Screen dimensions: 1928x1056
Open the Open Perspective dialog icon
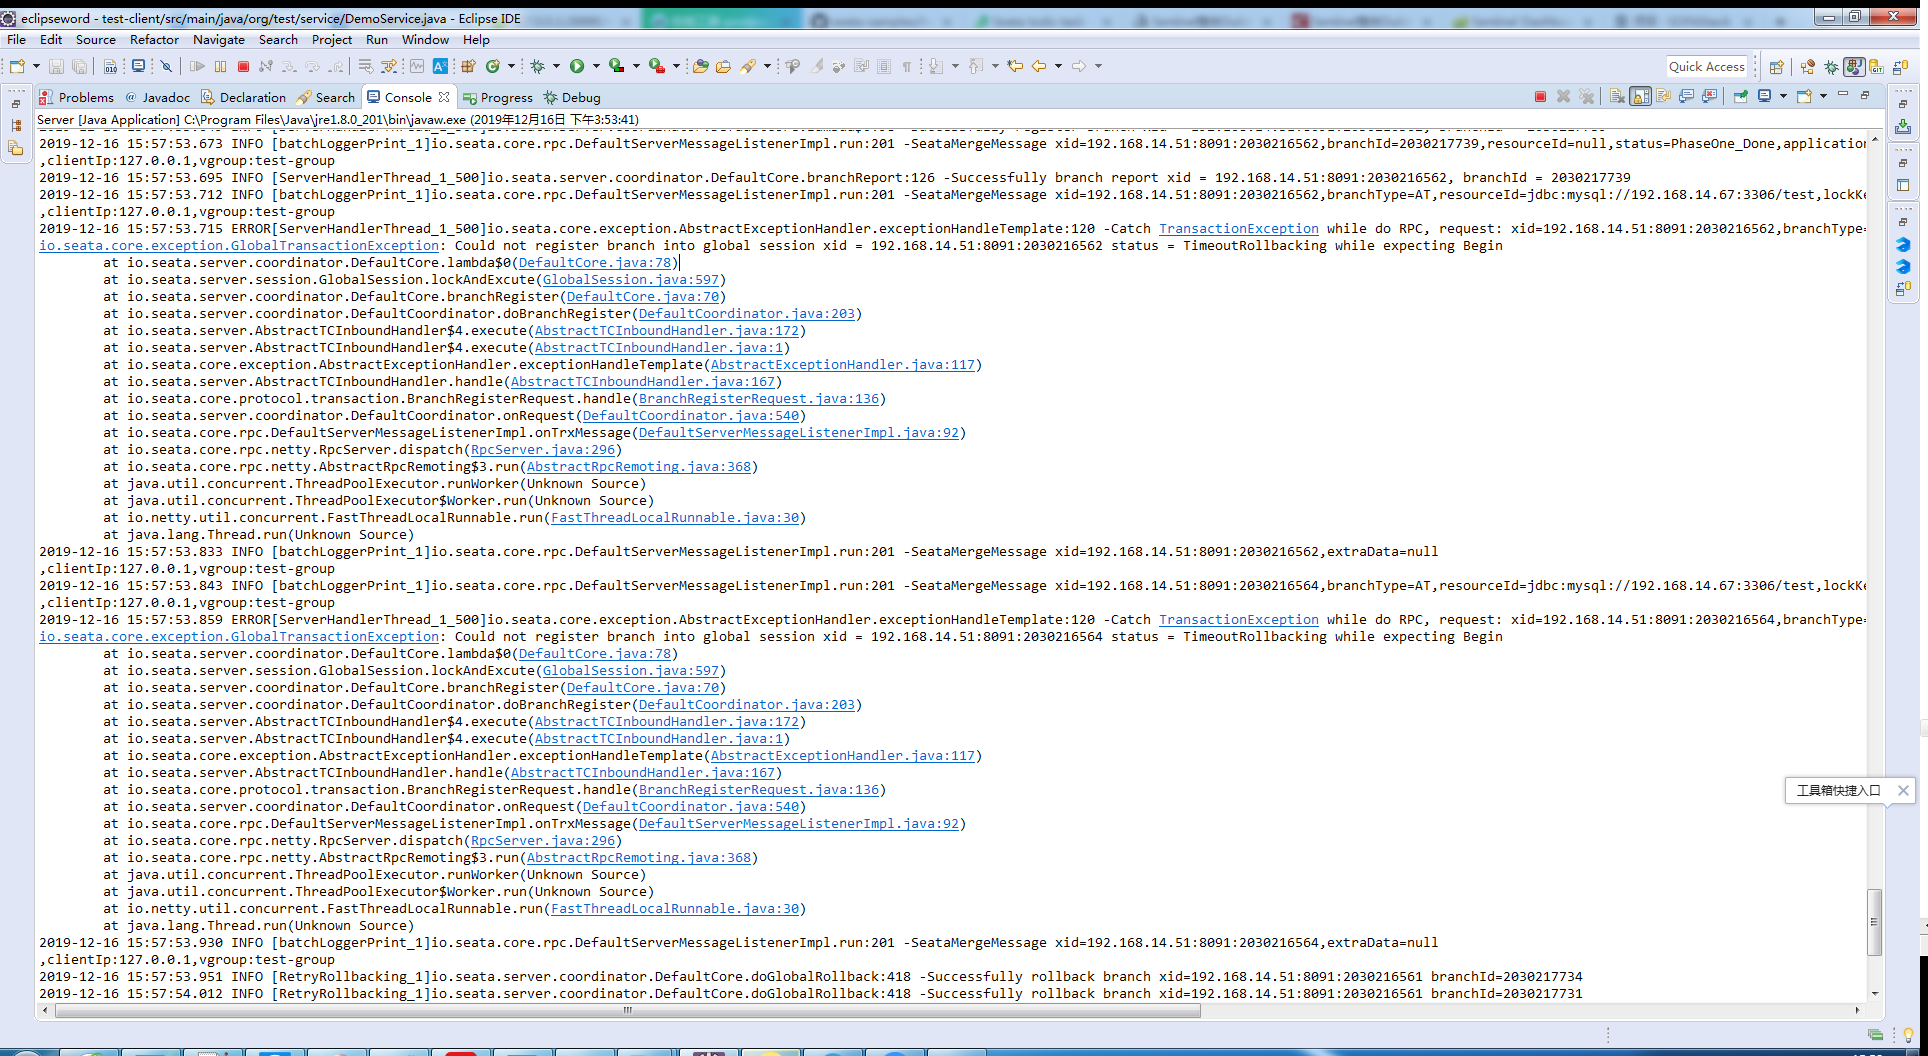pos(1777,67)
